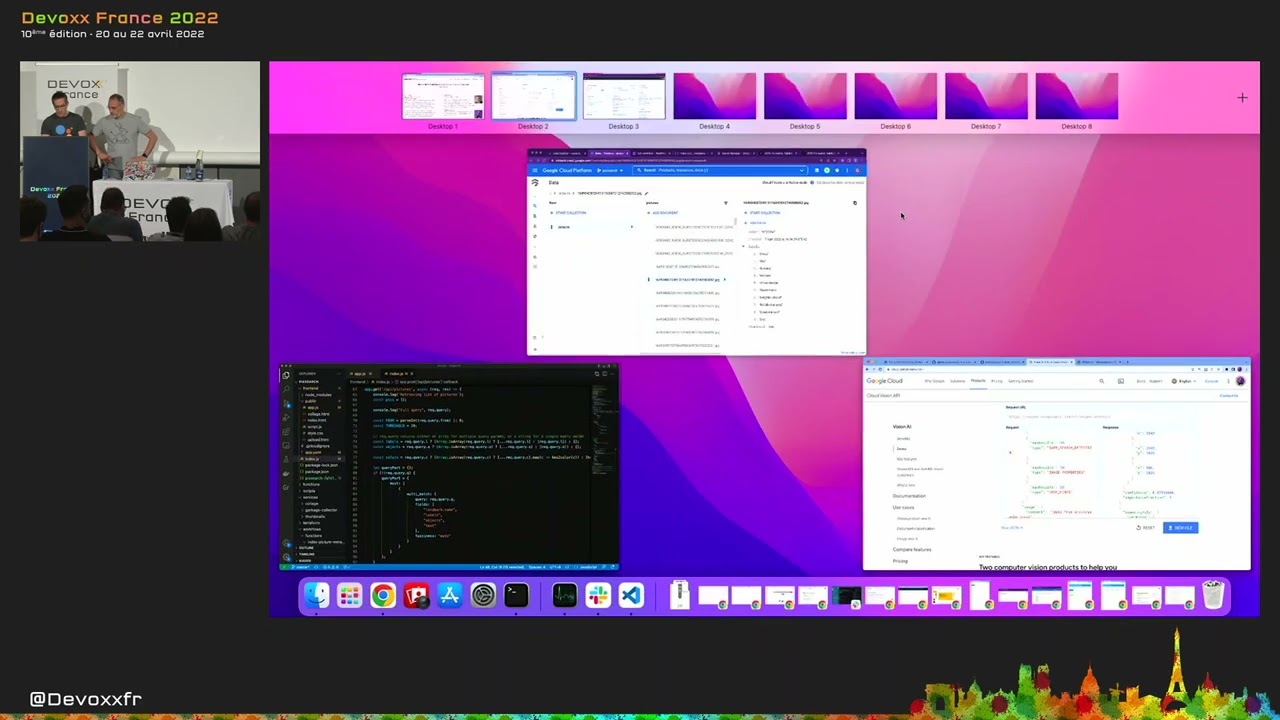This screenshot has width=1280, height=720.
Task: Open the Products tab in Google Cloud
Action: (978, 381)
